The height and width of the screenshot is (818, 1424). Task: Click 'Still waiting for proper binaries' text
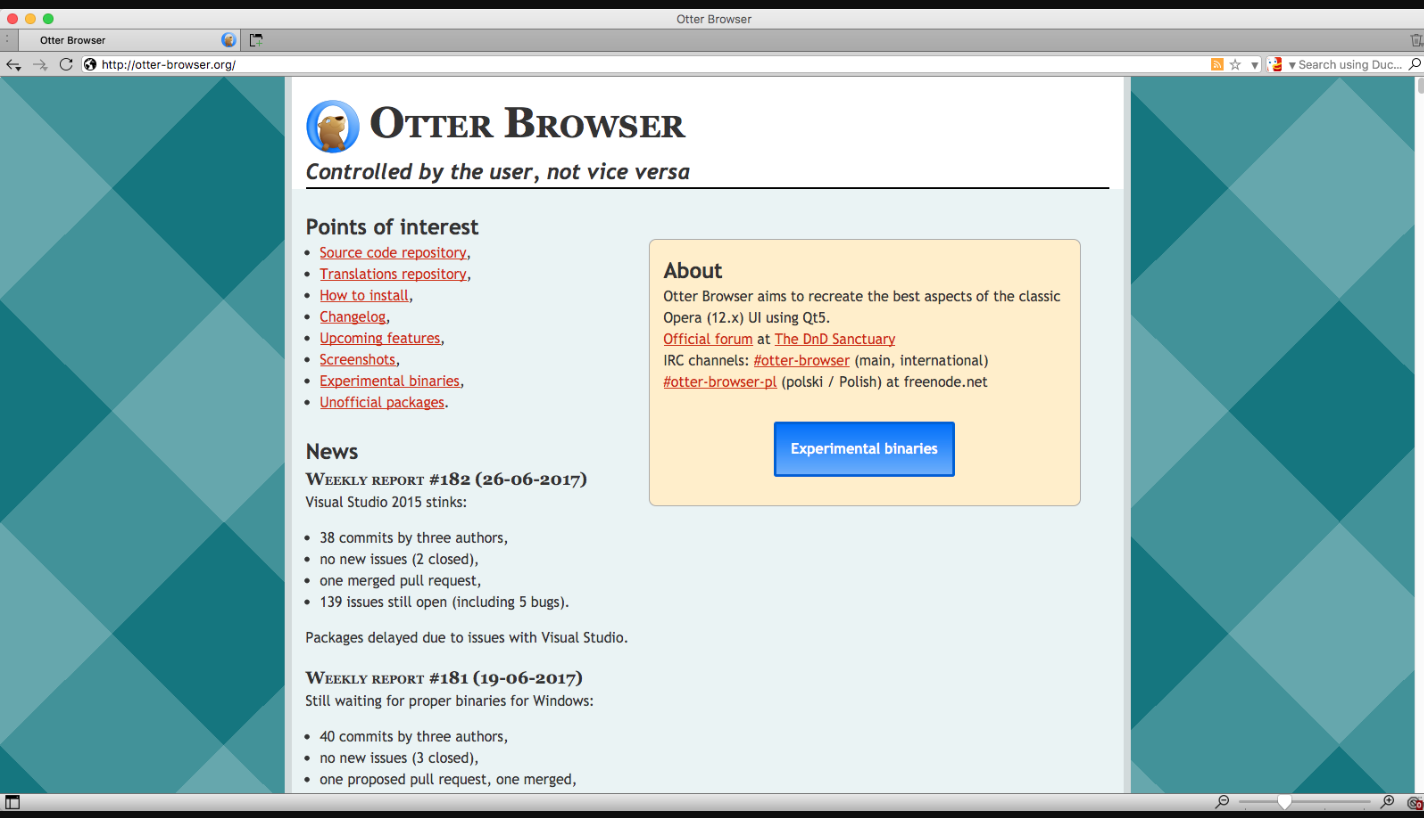point(450,701)
